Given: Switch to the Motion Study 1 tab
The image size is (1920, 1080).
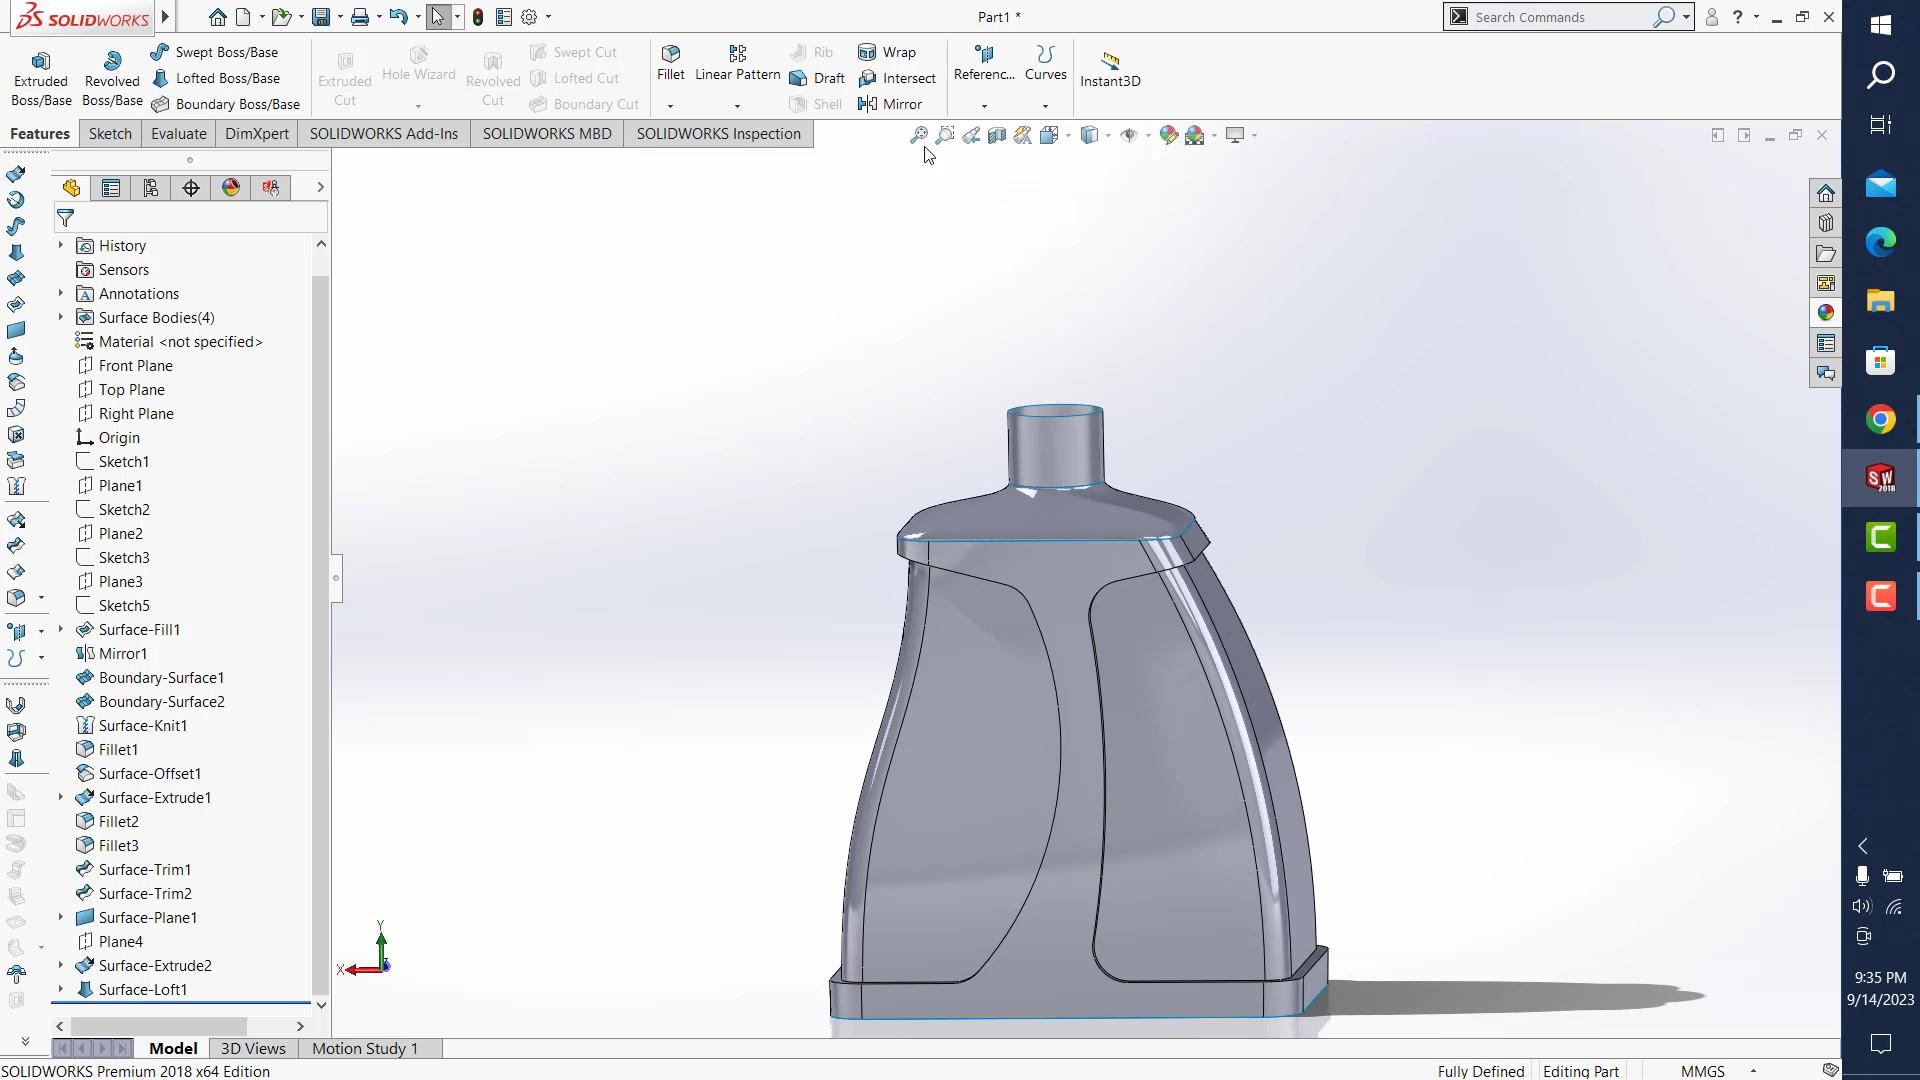Looking at the screenshot, I should click(x=364, y=1048).
